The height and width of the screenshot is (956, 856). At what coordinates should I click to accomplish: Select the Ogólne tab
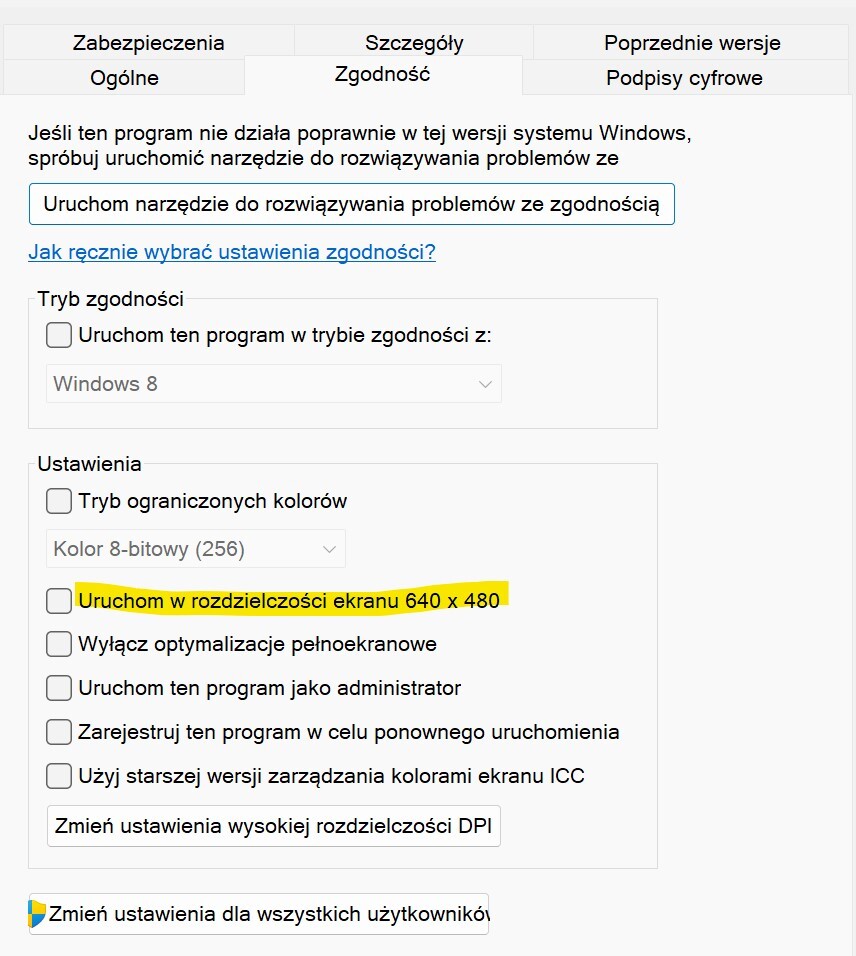click(124, 78)
